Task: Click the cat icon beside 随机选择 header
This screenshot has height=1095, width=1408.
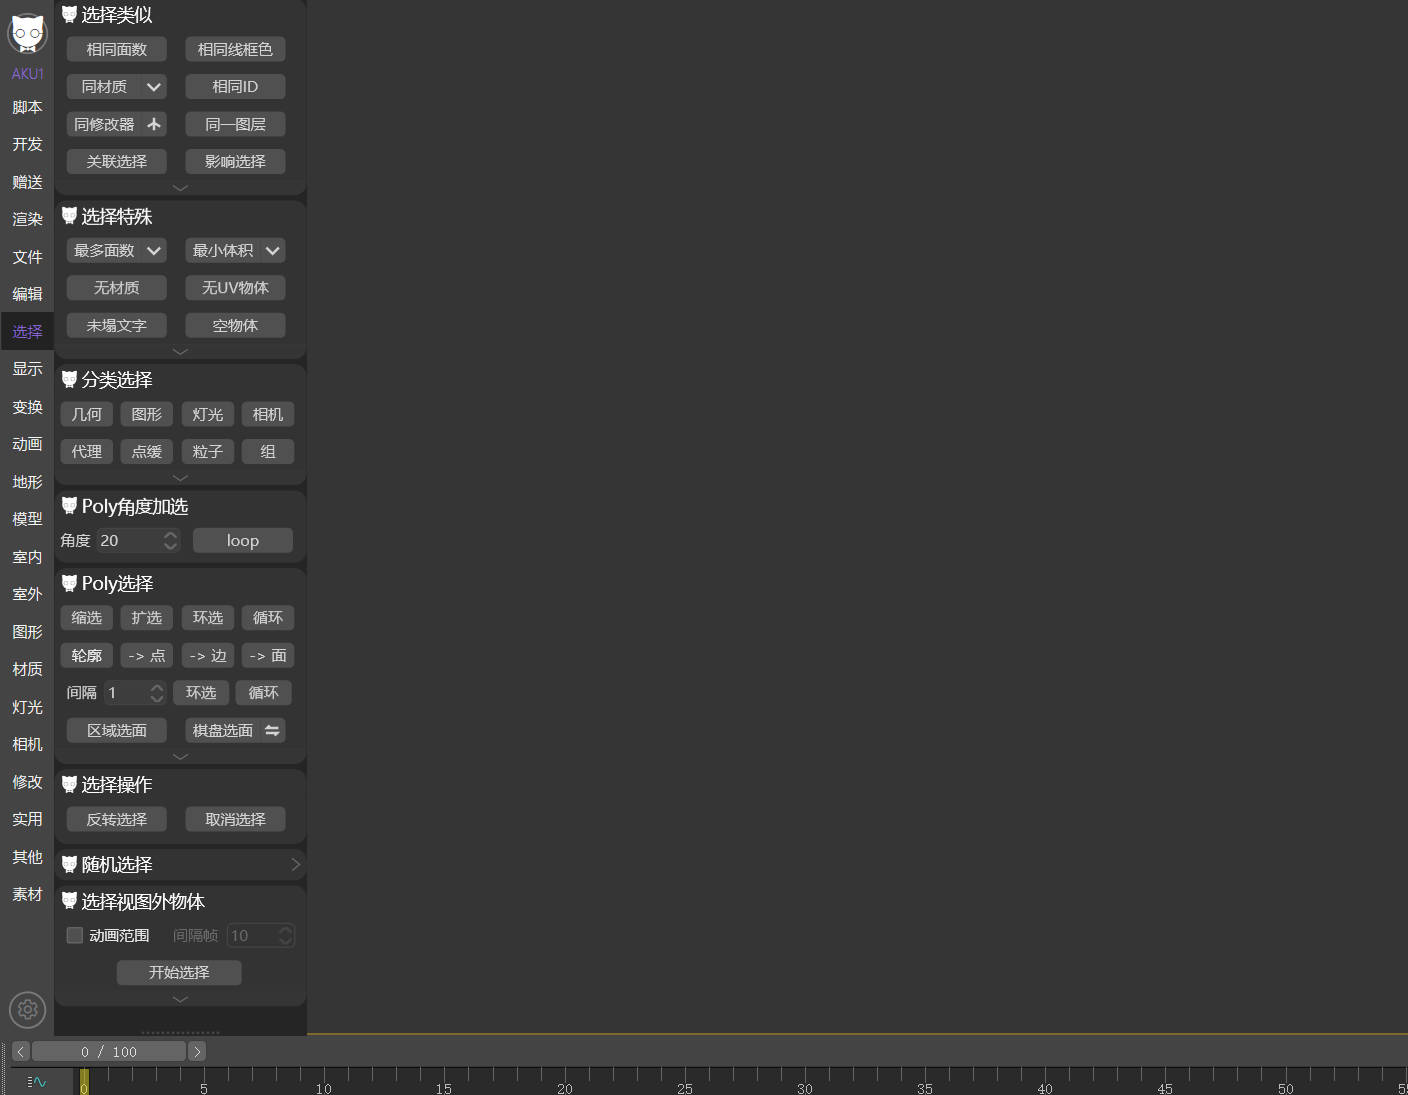Action: (69, 864)
